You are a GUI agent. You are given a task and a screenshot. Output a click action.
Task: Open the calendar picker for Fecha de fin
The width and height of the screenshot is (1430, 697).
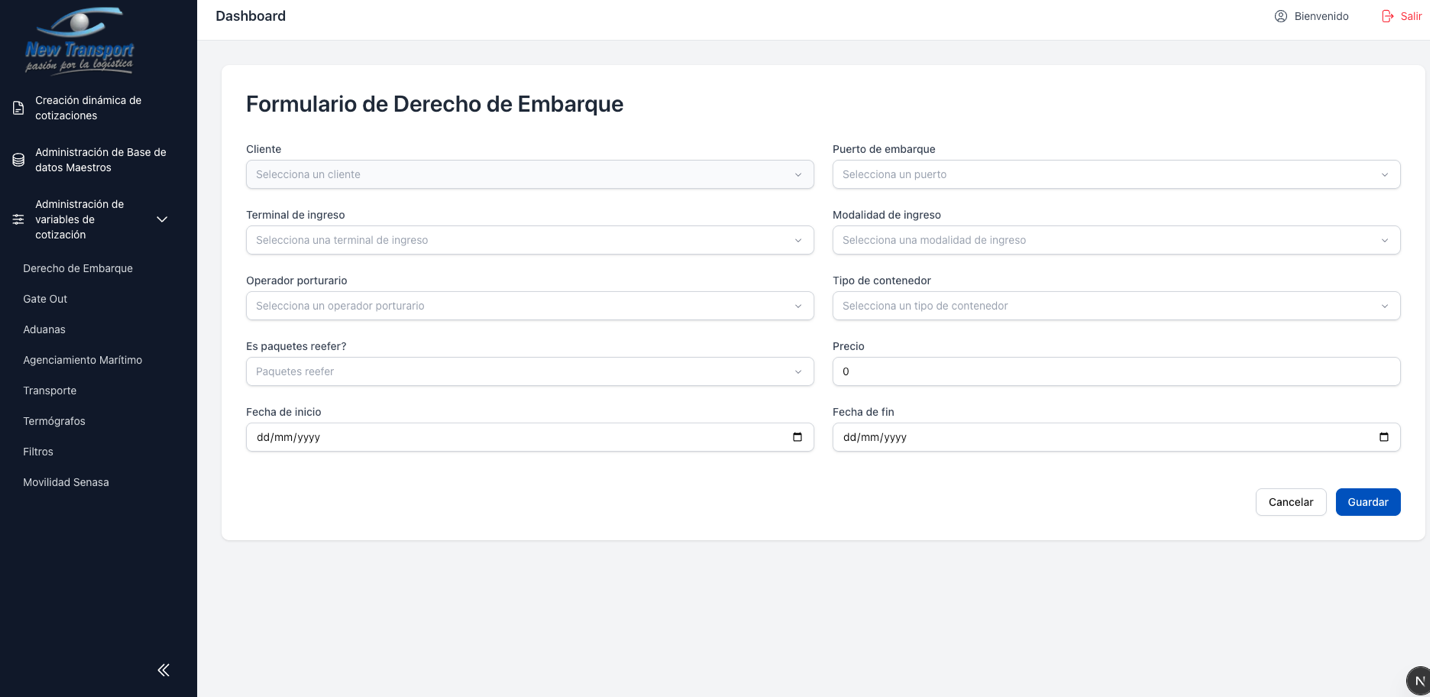1383,437
